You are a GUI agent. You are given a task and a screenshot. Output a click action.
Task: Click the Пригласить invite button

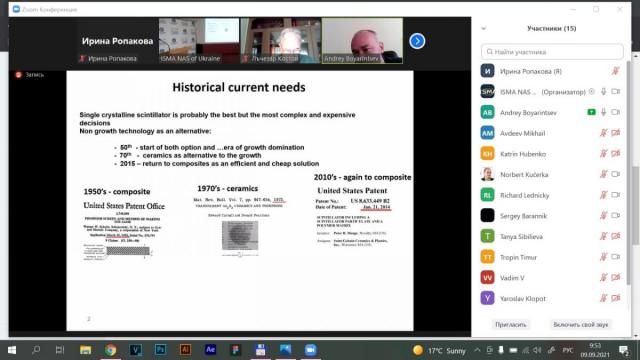click(511, 324)
